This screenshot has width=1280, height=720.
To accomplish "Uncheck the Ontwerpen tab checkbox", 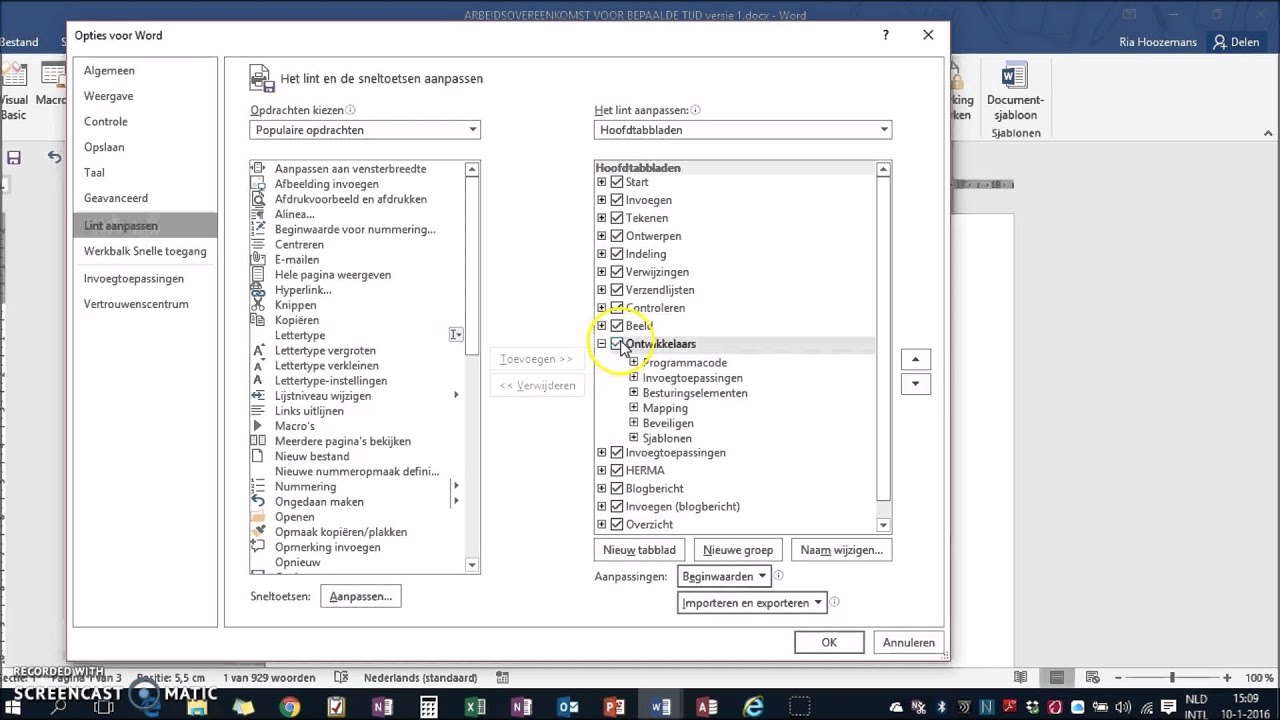I will 617,236.
